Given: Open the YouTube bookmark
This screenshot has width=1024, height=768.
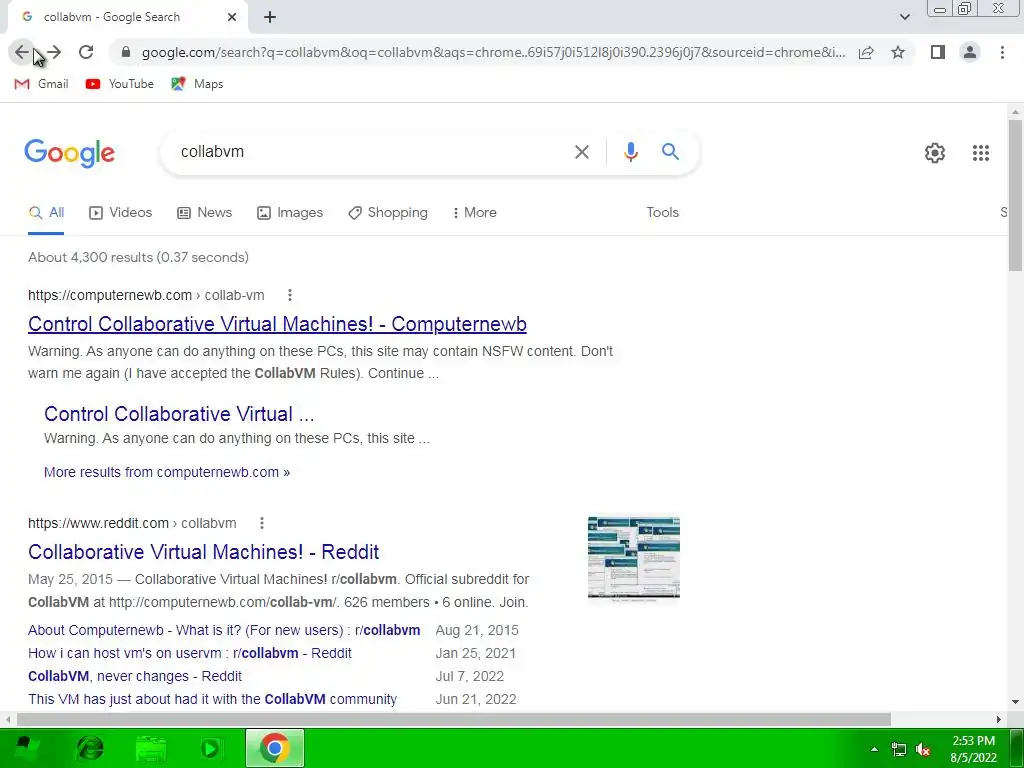Looking at the screenshot, I should pos(120,84).
